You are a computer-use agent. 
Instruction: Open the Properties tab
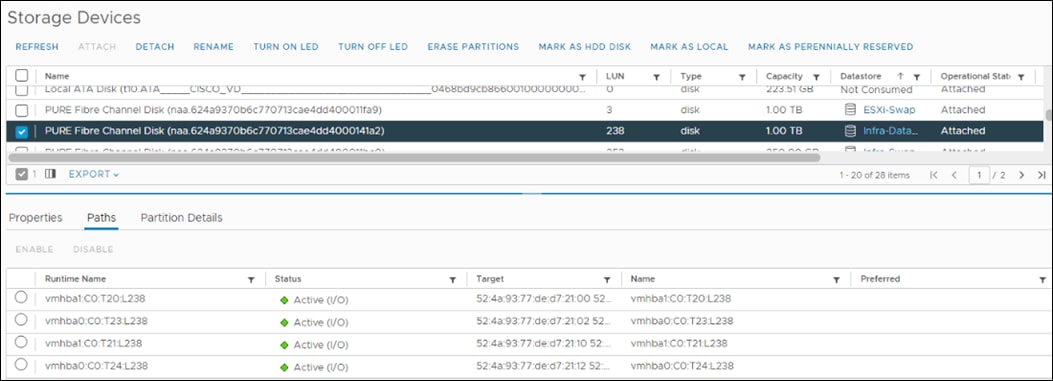[x=36, y=218]
